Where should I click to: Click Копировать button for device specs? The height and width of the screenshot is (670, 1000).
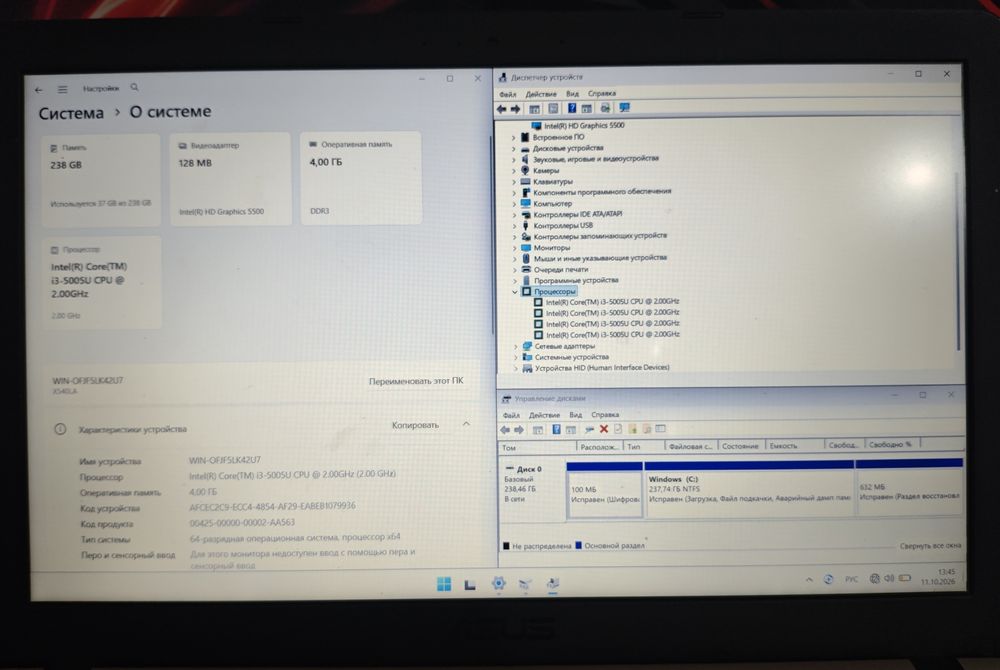point(415,425)
